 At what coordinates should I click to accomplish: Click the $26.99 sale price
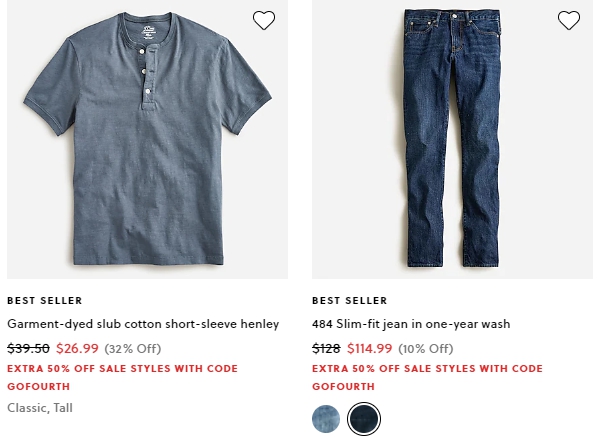(77, 349)
